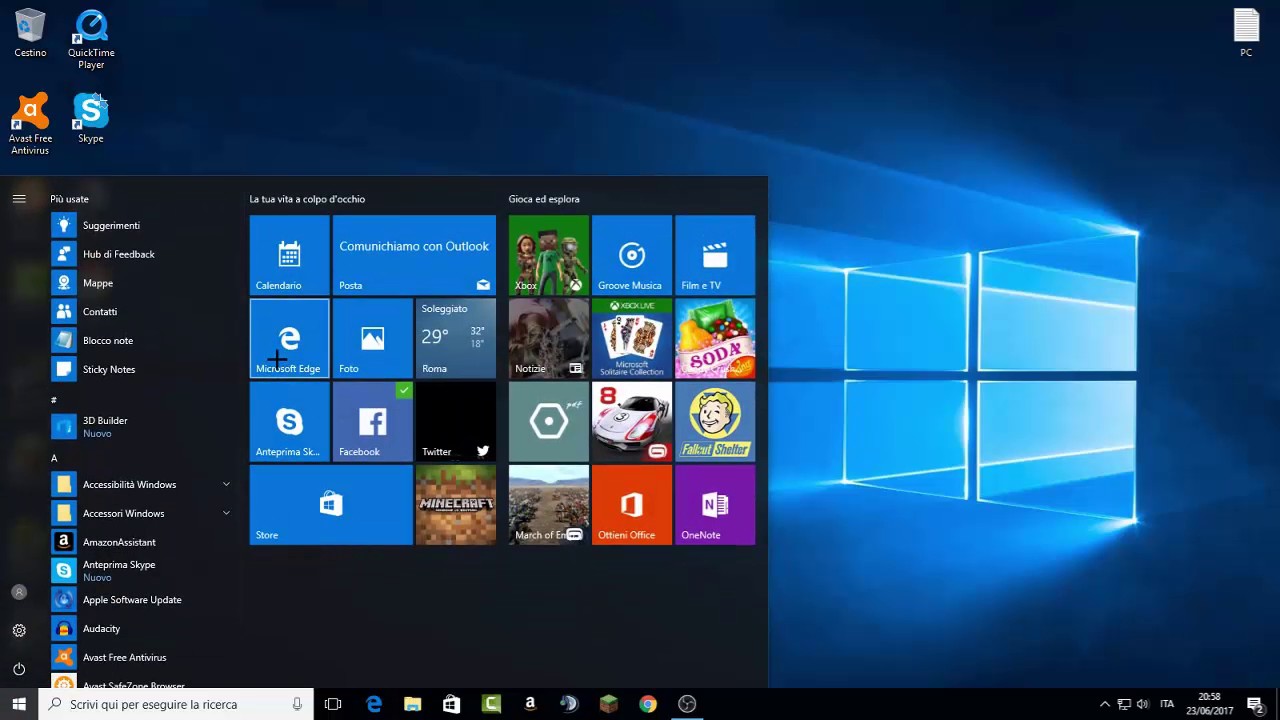Launch Microsoft Solitaire Collection tile
Image resolution: width=1280 pixels, height=720 pixels.
click(631, 338)
